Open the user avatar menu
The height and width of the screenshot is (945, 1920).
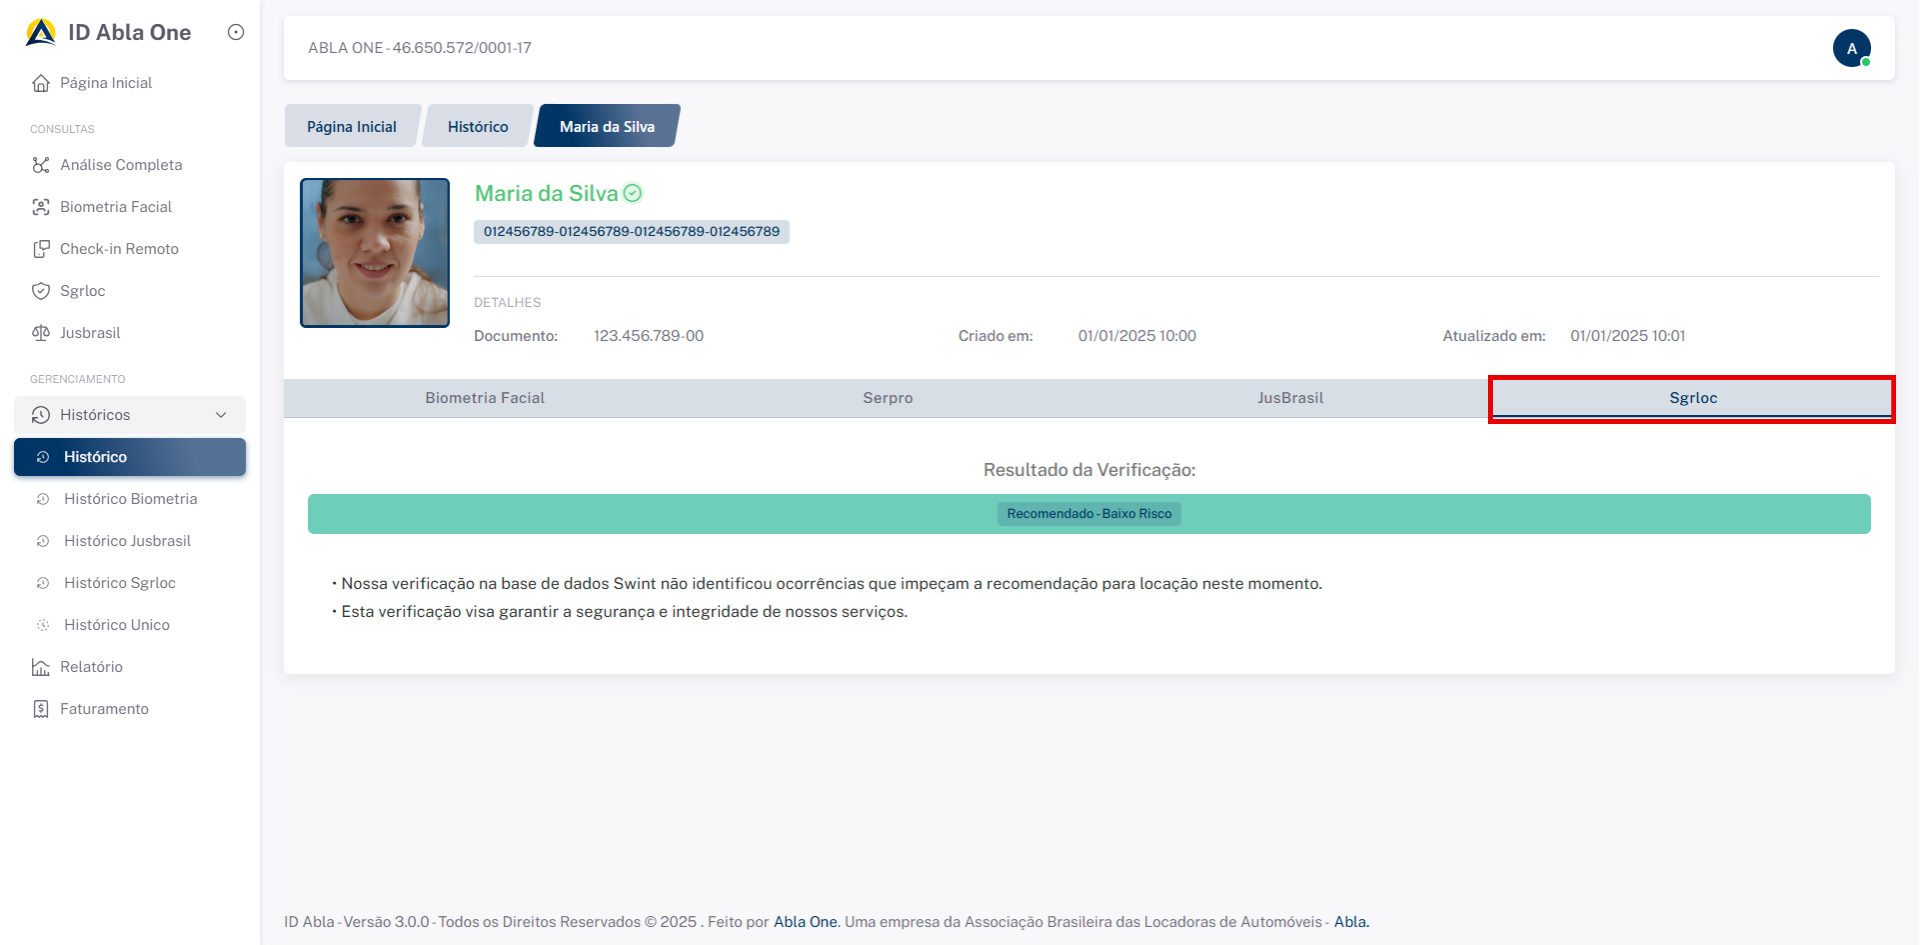(x=1851, y=48)
